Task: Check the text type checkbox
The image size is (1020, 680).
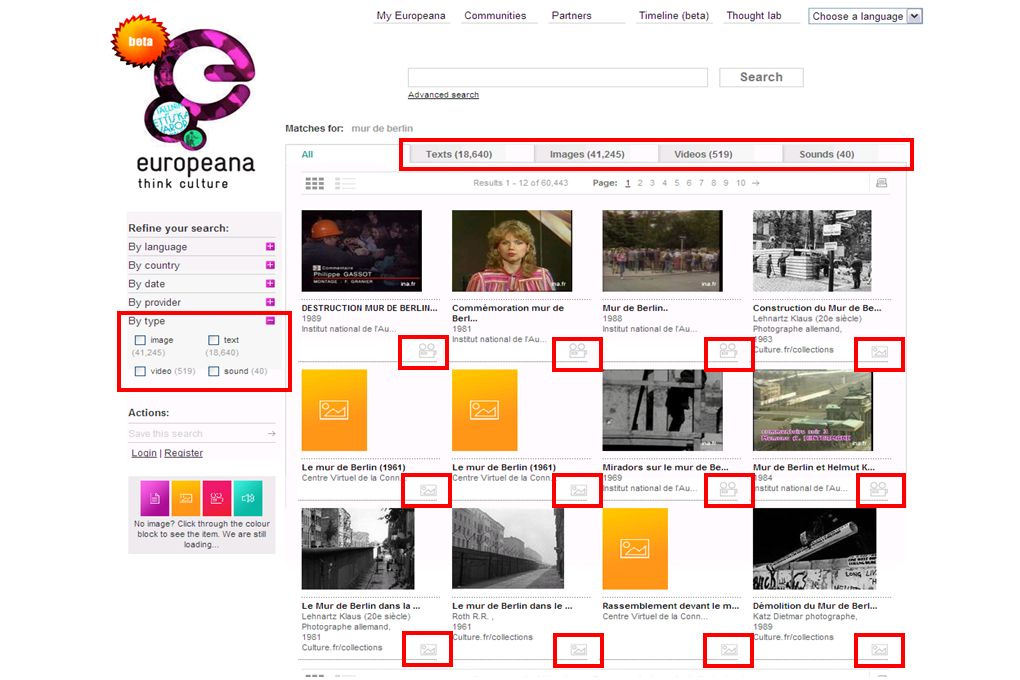Action: [213, 340]
